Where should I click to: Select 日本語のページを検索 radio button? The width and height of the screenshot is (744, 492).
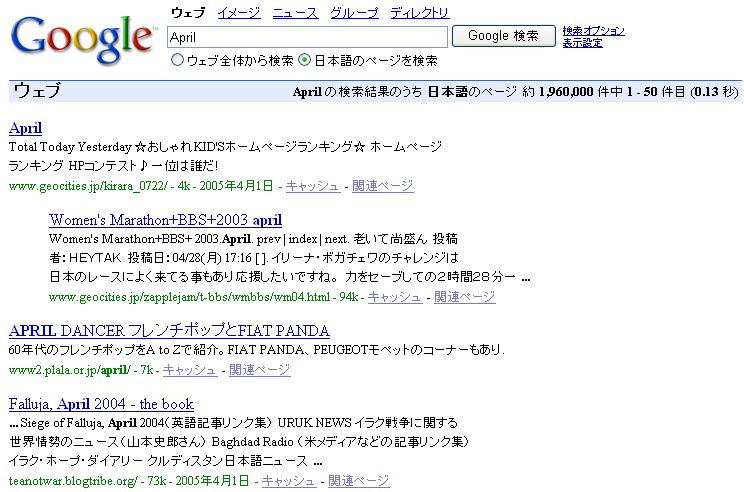click(x=305, y=60)
